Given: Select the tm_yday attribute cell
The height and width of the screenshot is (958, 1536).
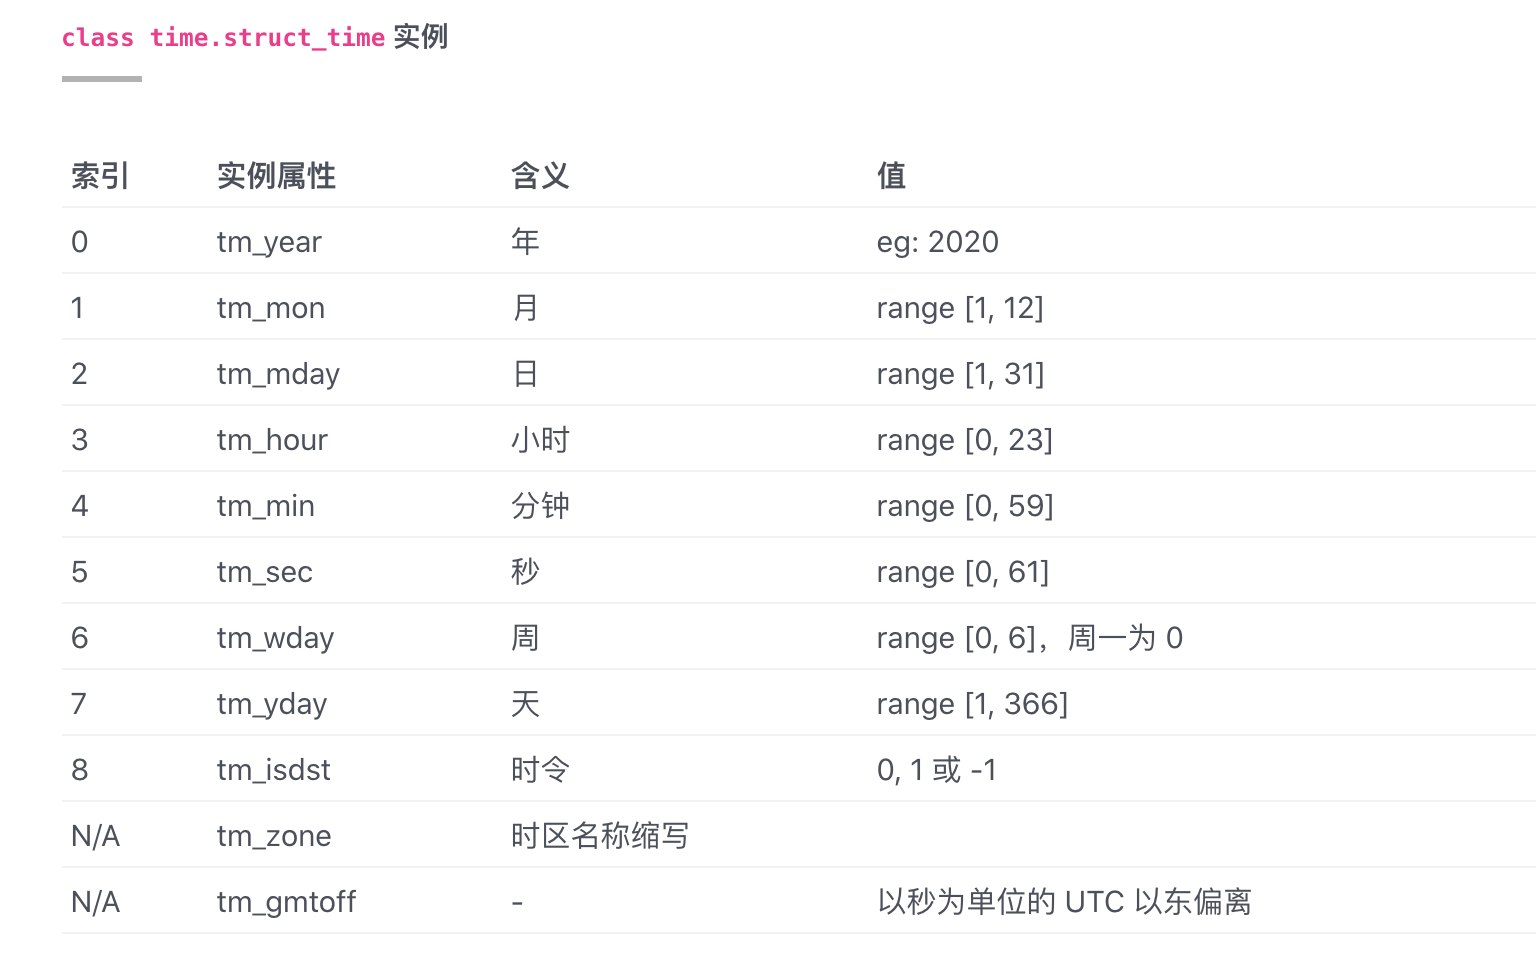Looking at the screenshot, I should (x=272, y=704).
